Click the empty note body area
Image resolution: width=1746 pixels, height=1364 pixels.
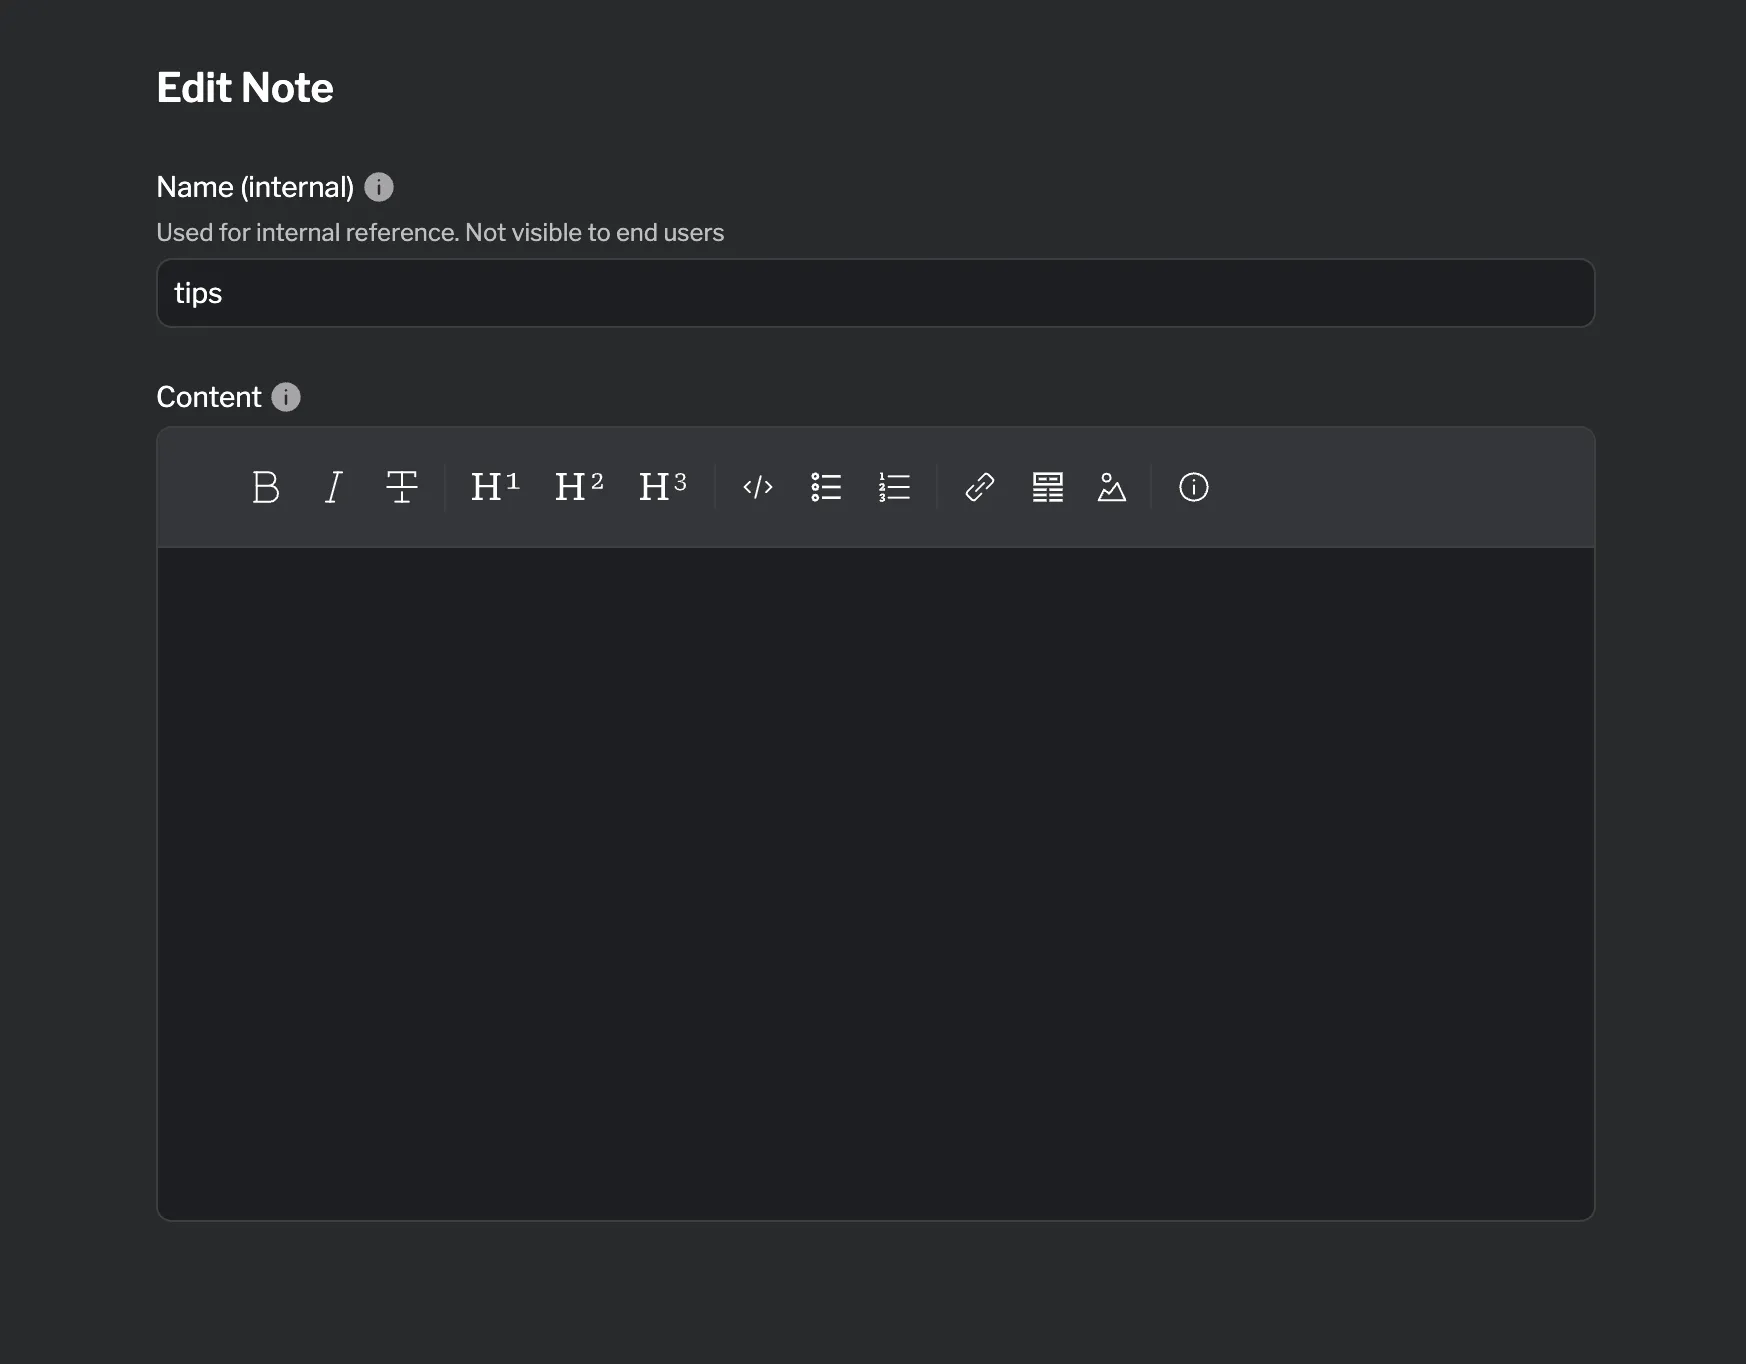[x=875, y=900]
